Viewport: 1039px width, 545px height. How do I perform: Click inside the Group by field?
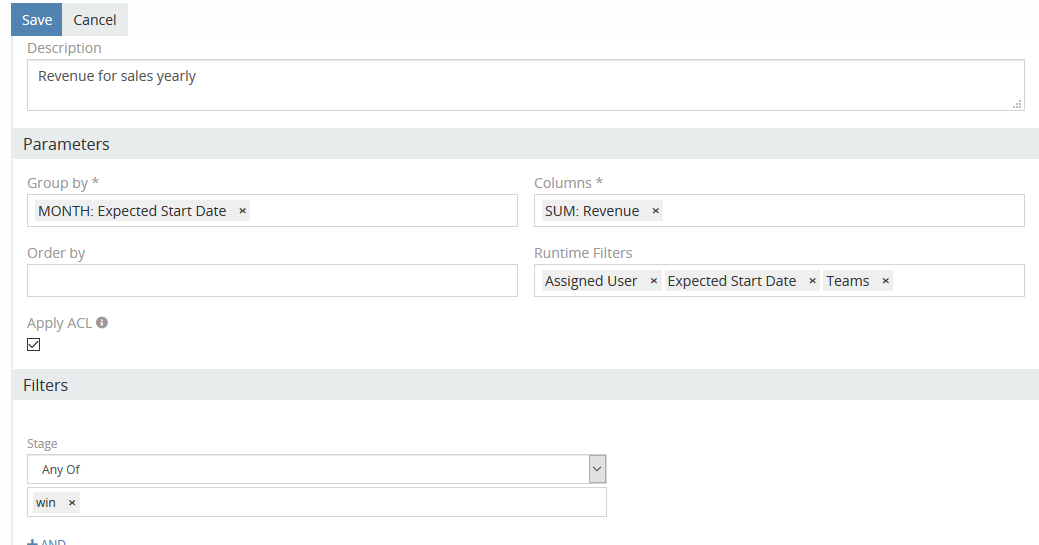tap(380, 211)
